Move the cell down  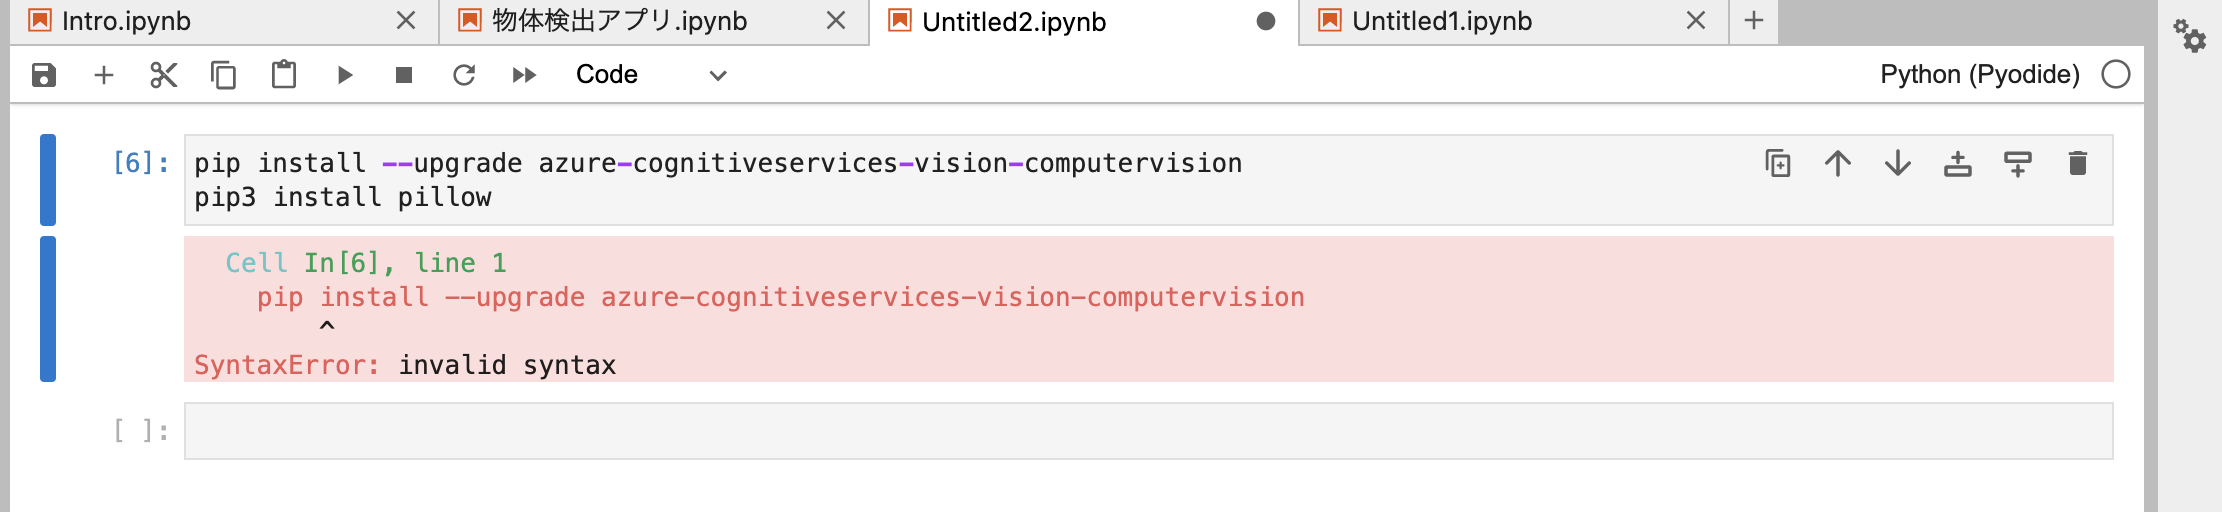pos(1898,163)
